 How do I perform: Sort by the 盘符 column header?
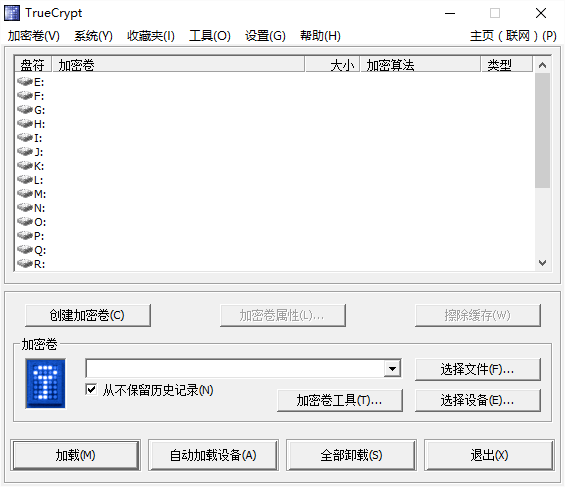click(x=33, y=65)
